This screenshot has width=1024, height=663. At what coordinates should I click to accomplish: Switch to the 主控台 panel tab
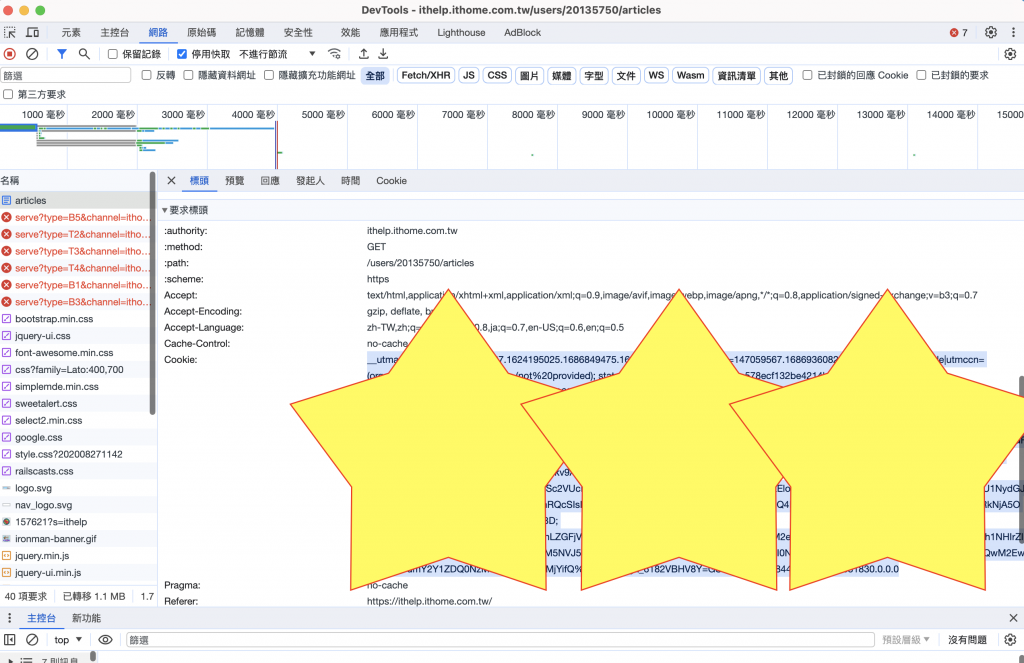coord(115,33)
